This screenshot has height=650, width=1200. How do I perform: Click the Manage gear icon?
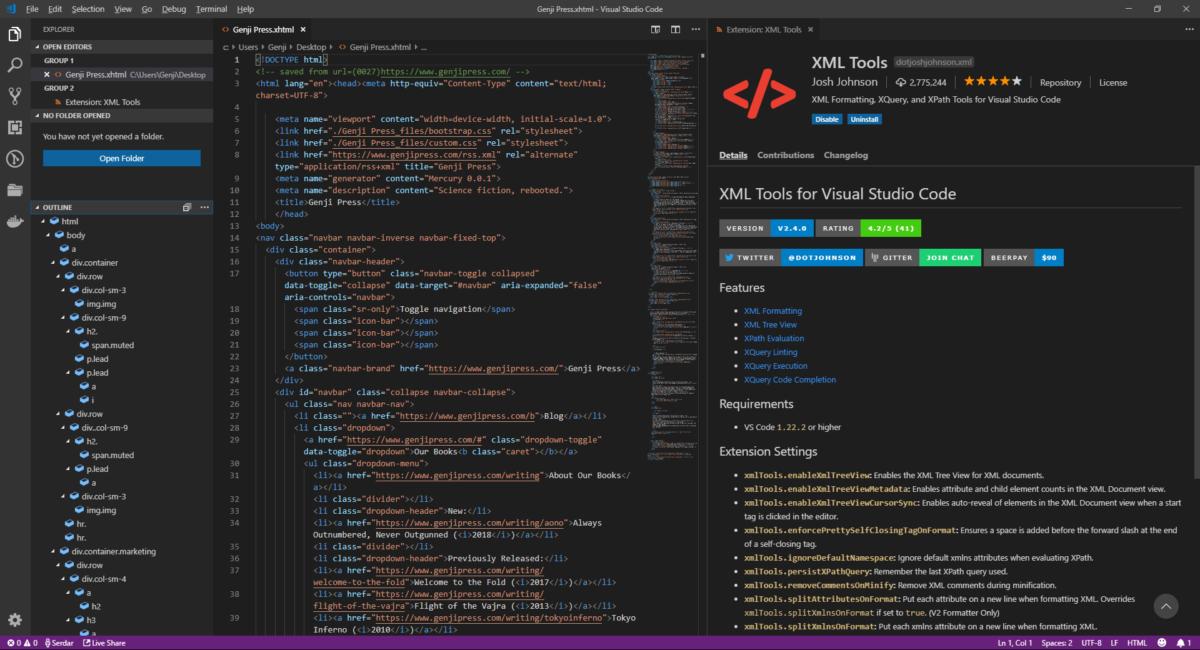15,620
